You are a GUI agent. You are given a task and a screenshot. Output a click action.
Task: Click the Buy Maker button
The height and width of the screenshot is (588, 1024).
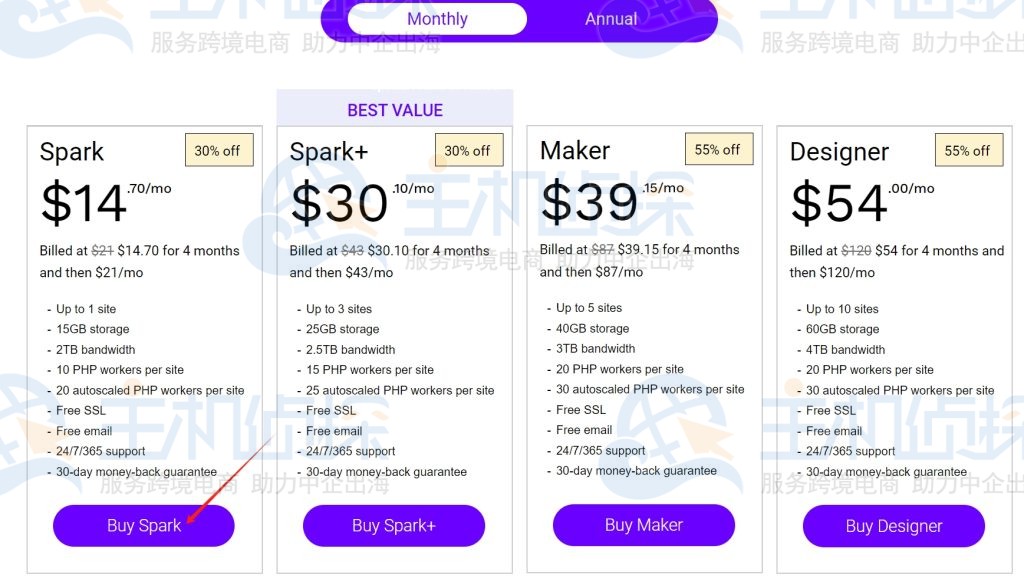[x=643, y=524]
